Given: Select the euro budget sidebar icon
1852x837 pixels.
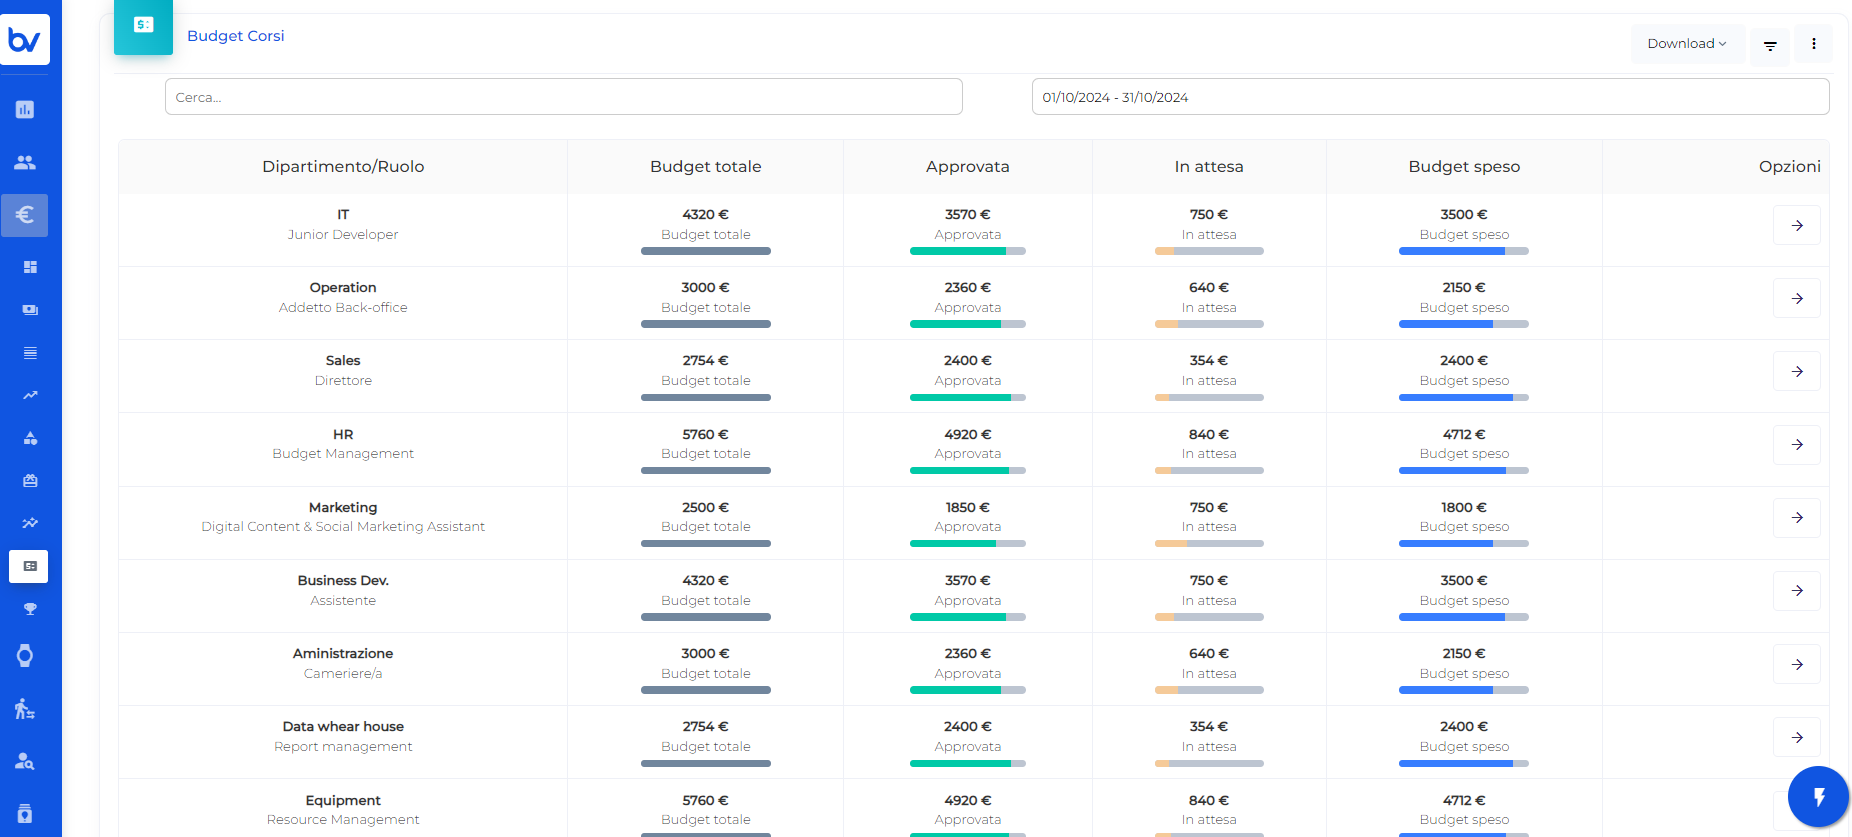Looking at the screenshot, I should click(25, 215).
